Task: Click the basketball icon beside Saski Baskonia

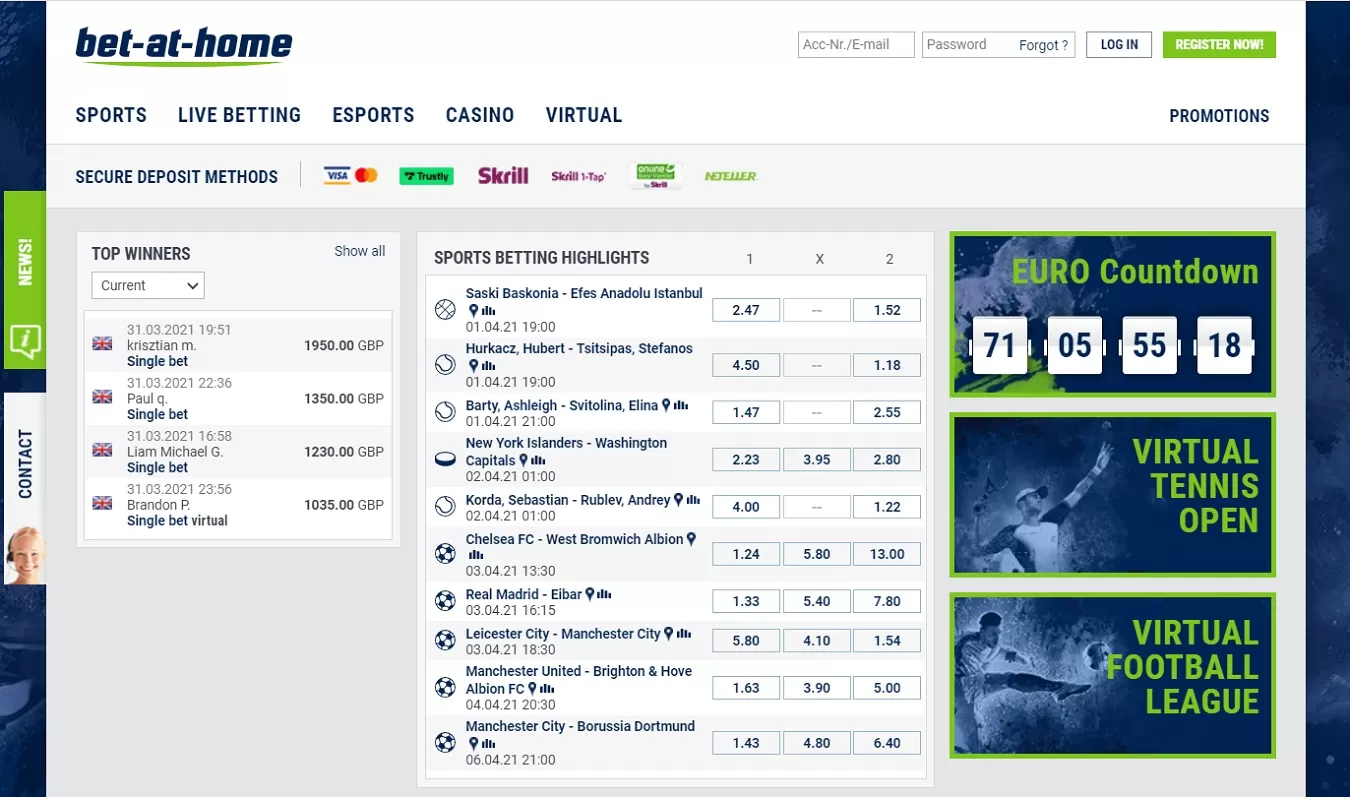Action: pyautogui.click(x=445, y=310)
